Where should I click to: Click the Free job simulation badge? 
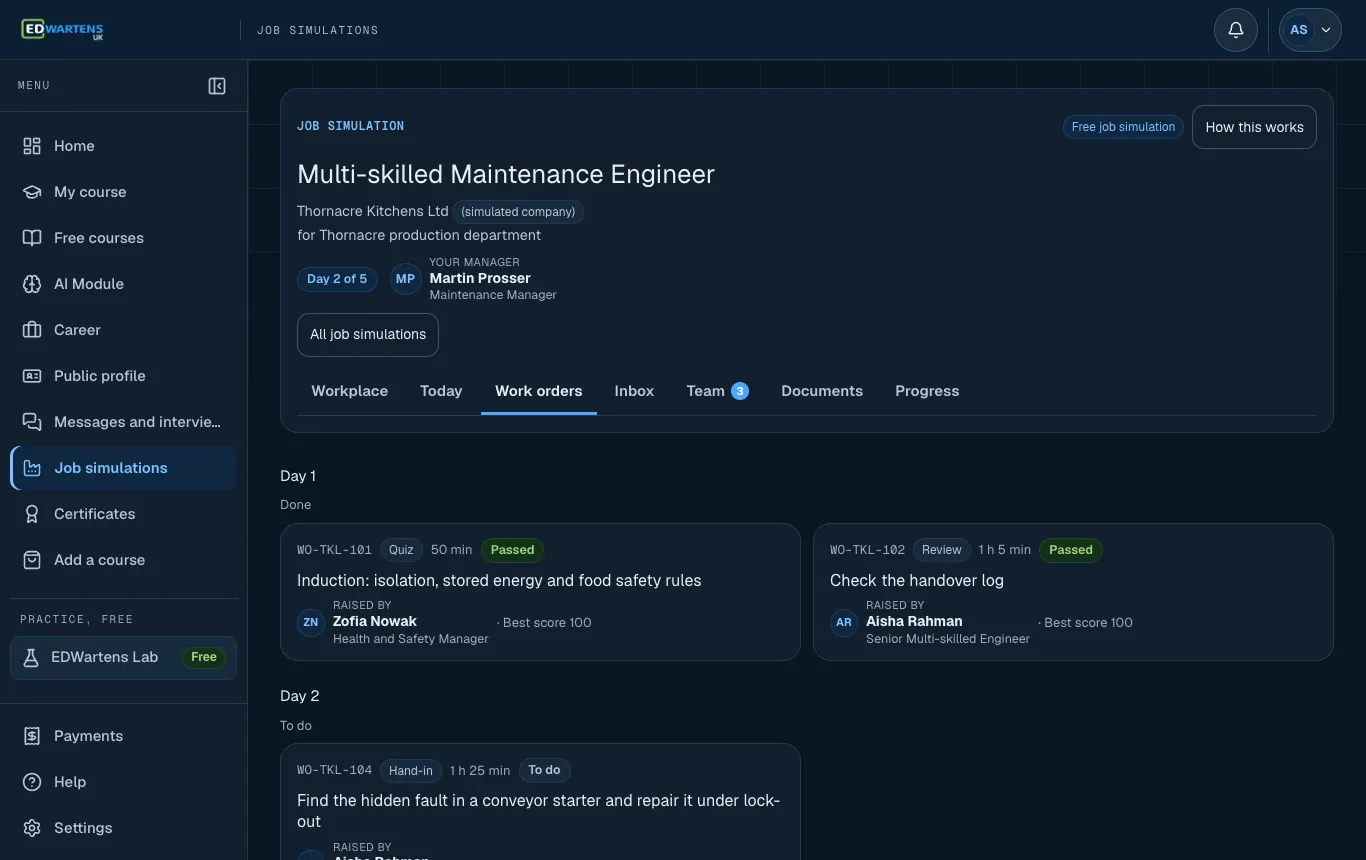click(x=1123, y=127)
